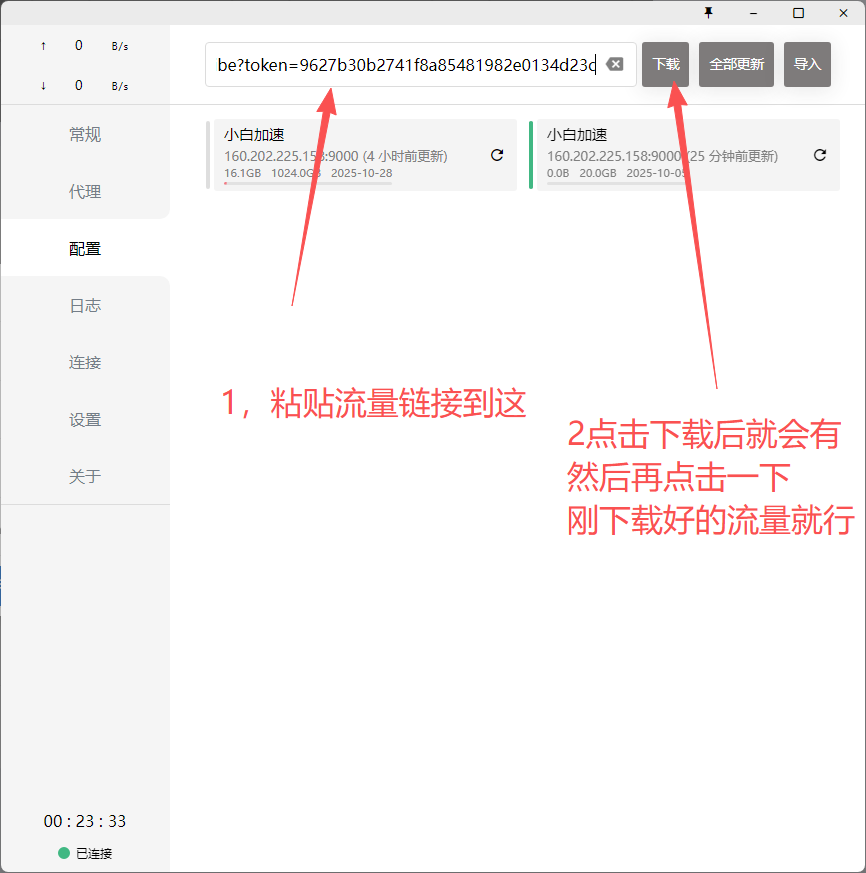Image resolution: width=866 pixels, height=873 pixels.
Task: Refresh the profile updated 4 hours ago
Action: click(x=496, y=155)
